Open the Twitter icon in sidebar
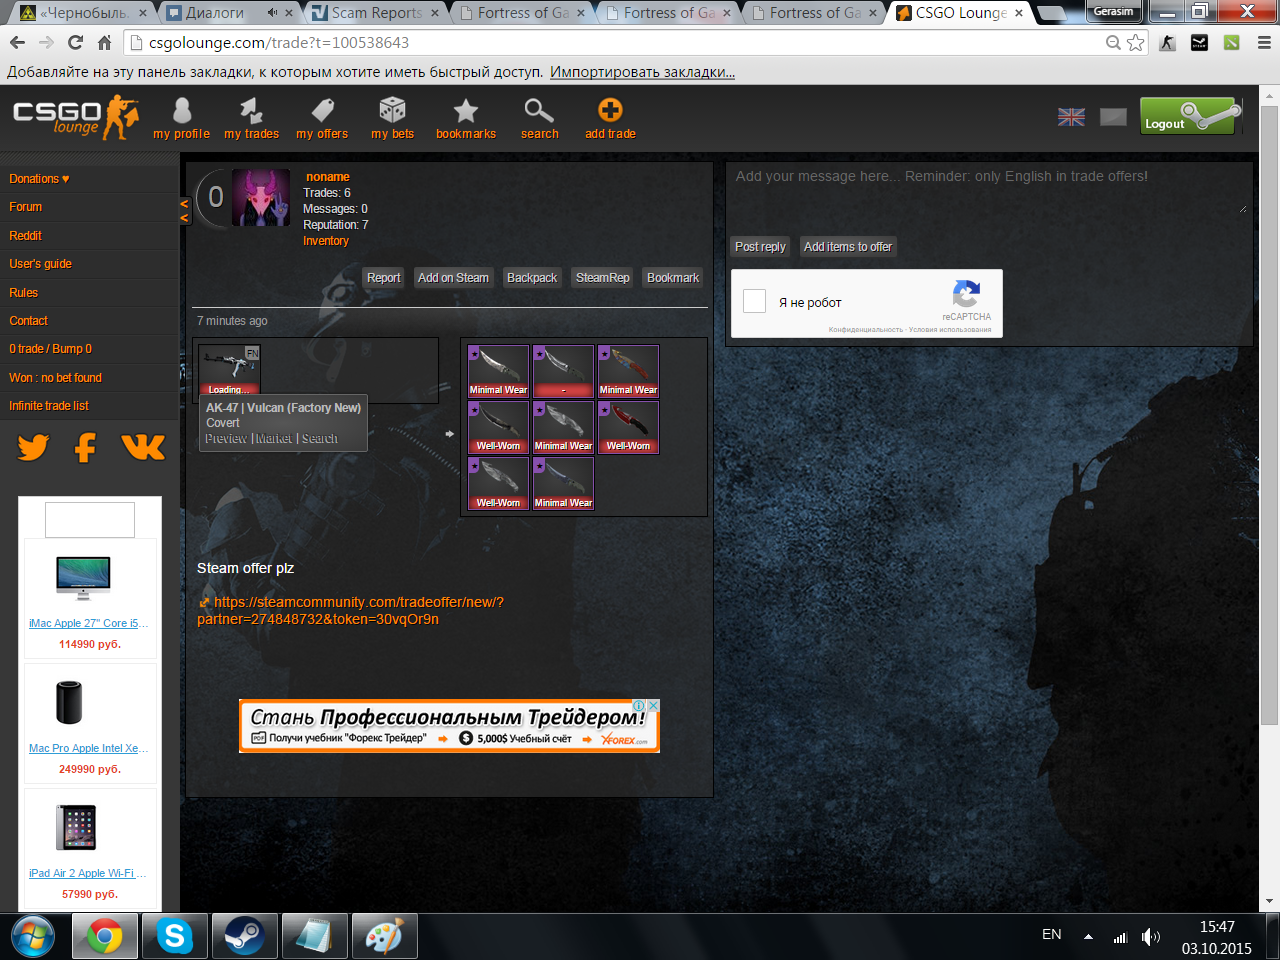Viewport: 1280px width, 960px height. click(33, 447)
